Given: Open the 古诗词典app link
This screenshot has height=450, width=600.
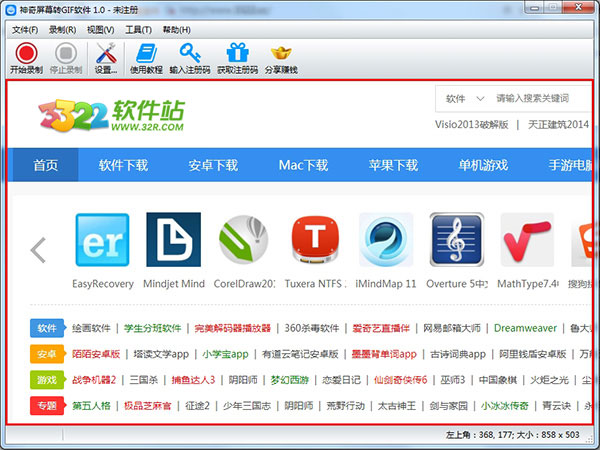Looking at the screenshot, I should point(458,354).
